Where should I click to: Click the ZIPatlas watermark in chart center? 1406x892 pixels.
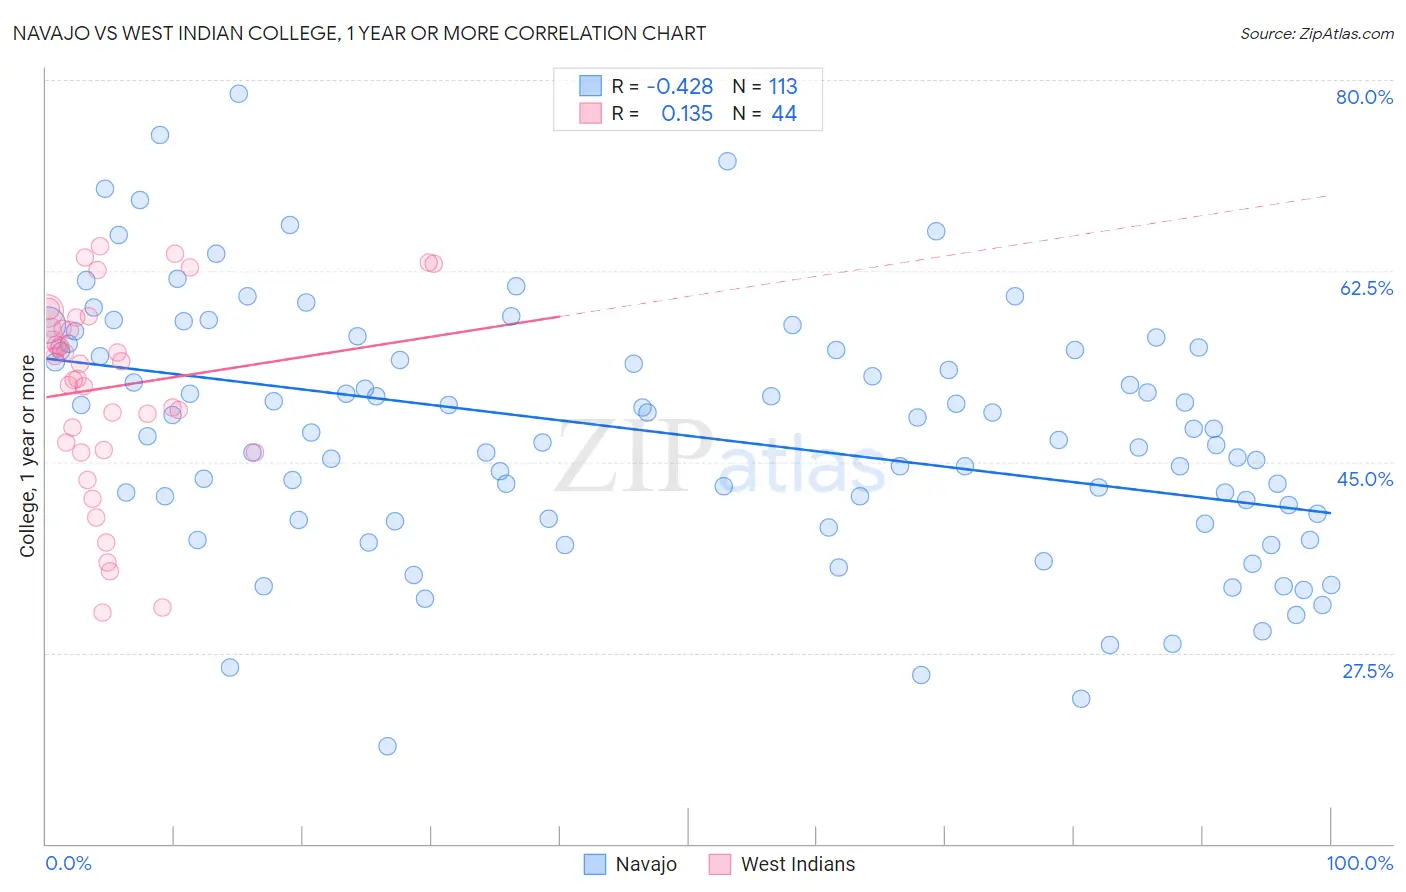720,458
